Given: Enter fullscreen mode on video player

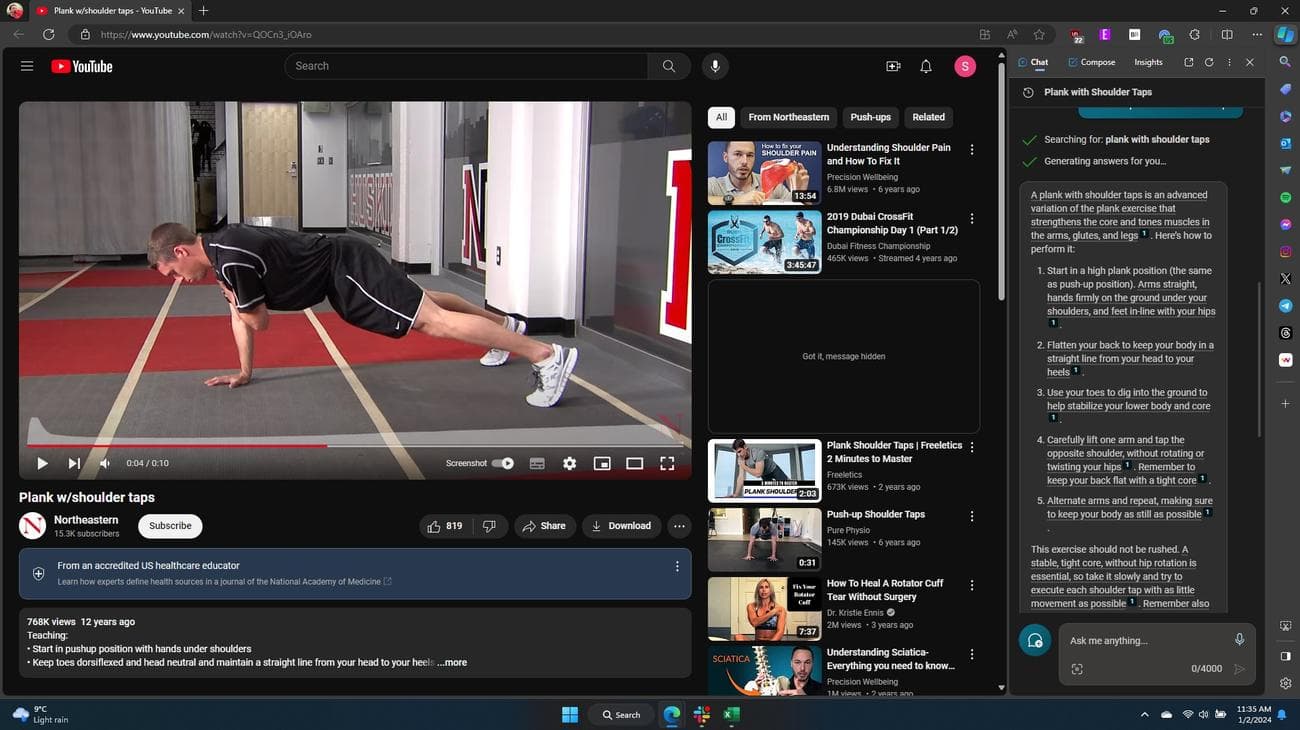Looking at the screenshot, I should coord(667,463).
